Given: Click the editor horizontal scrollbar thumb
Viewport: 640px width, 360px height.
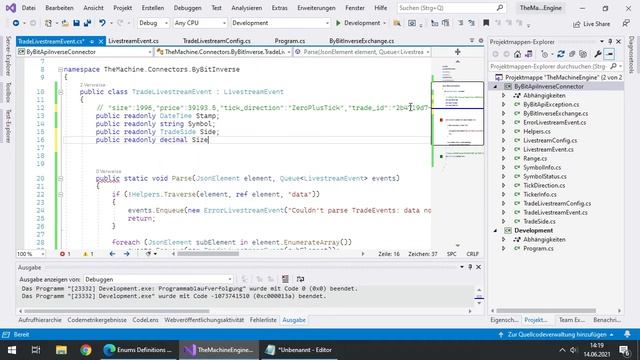Looking at the screenshot, I should click(x=208, y=254).
